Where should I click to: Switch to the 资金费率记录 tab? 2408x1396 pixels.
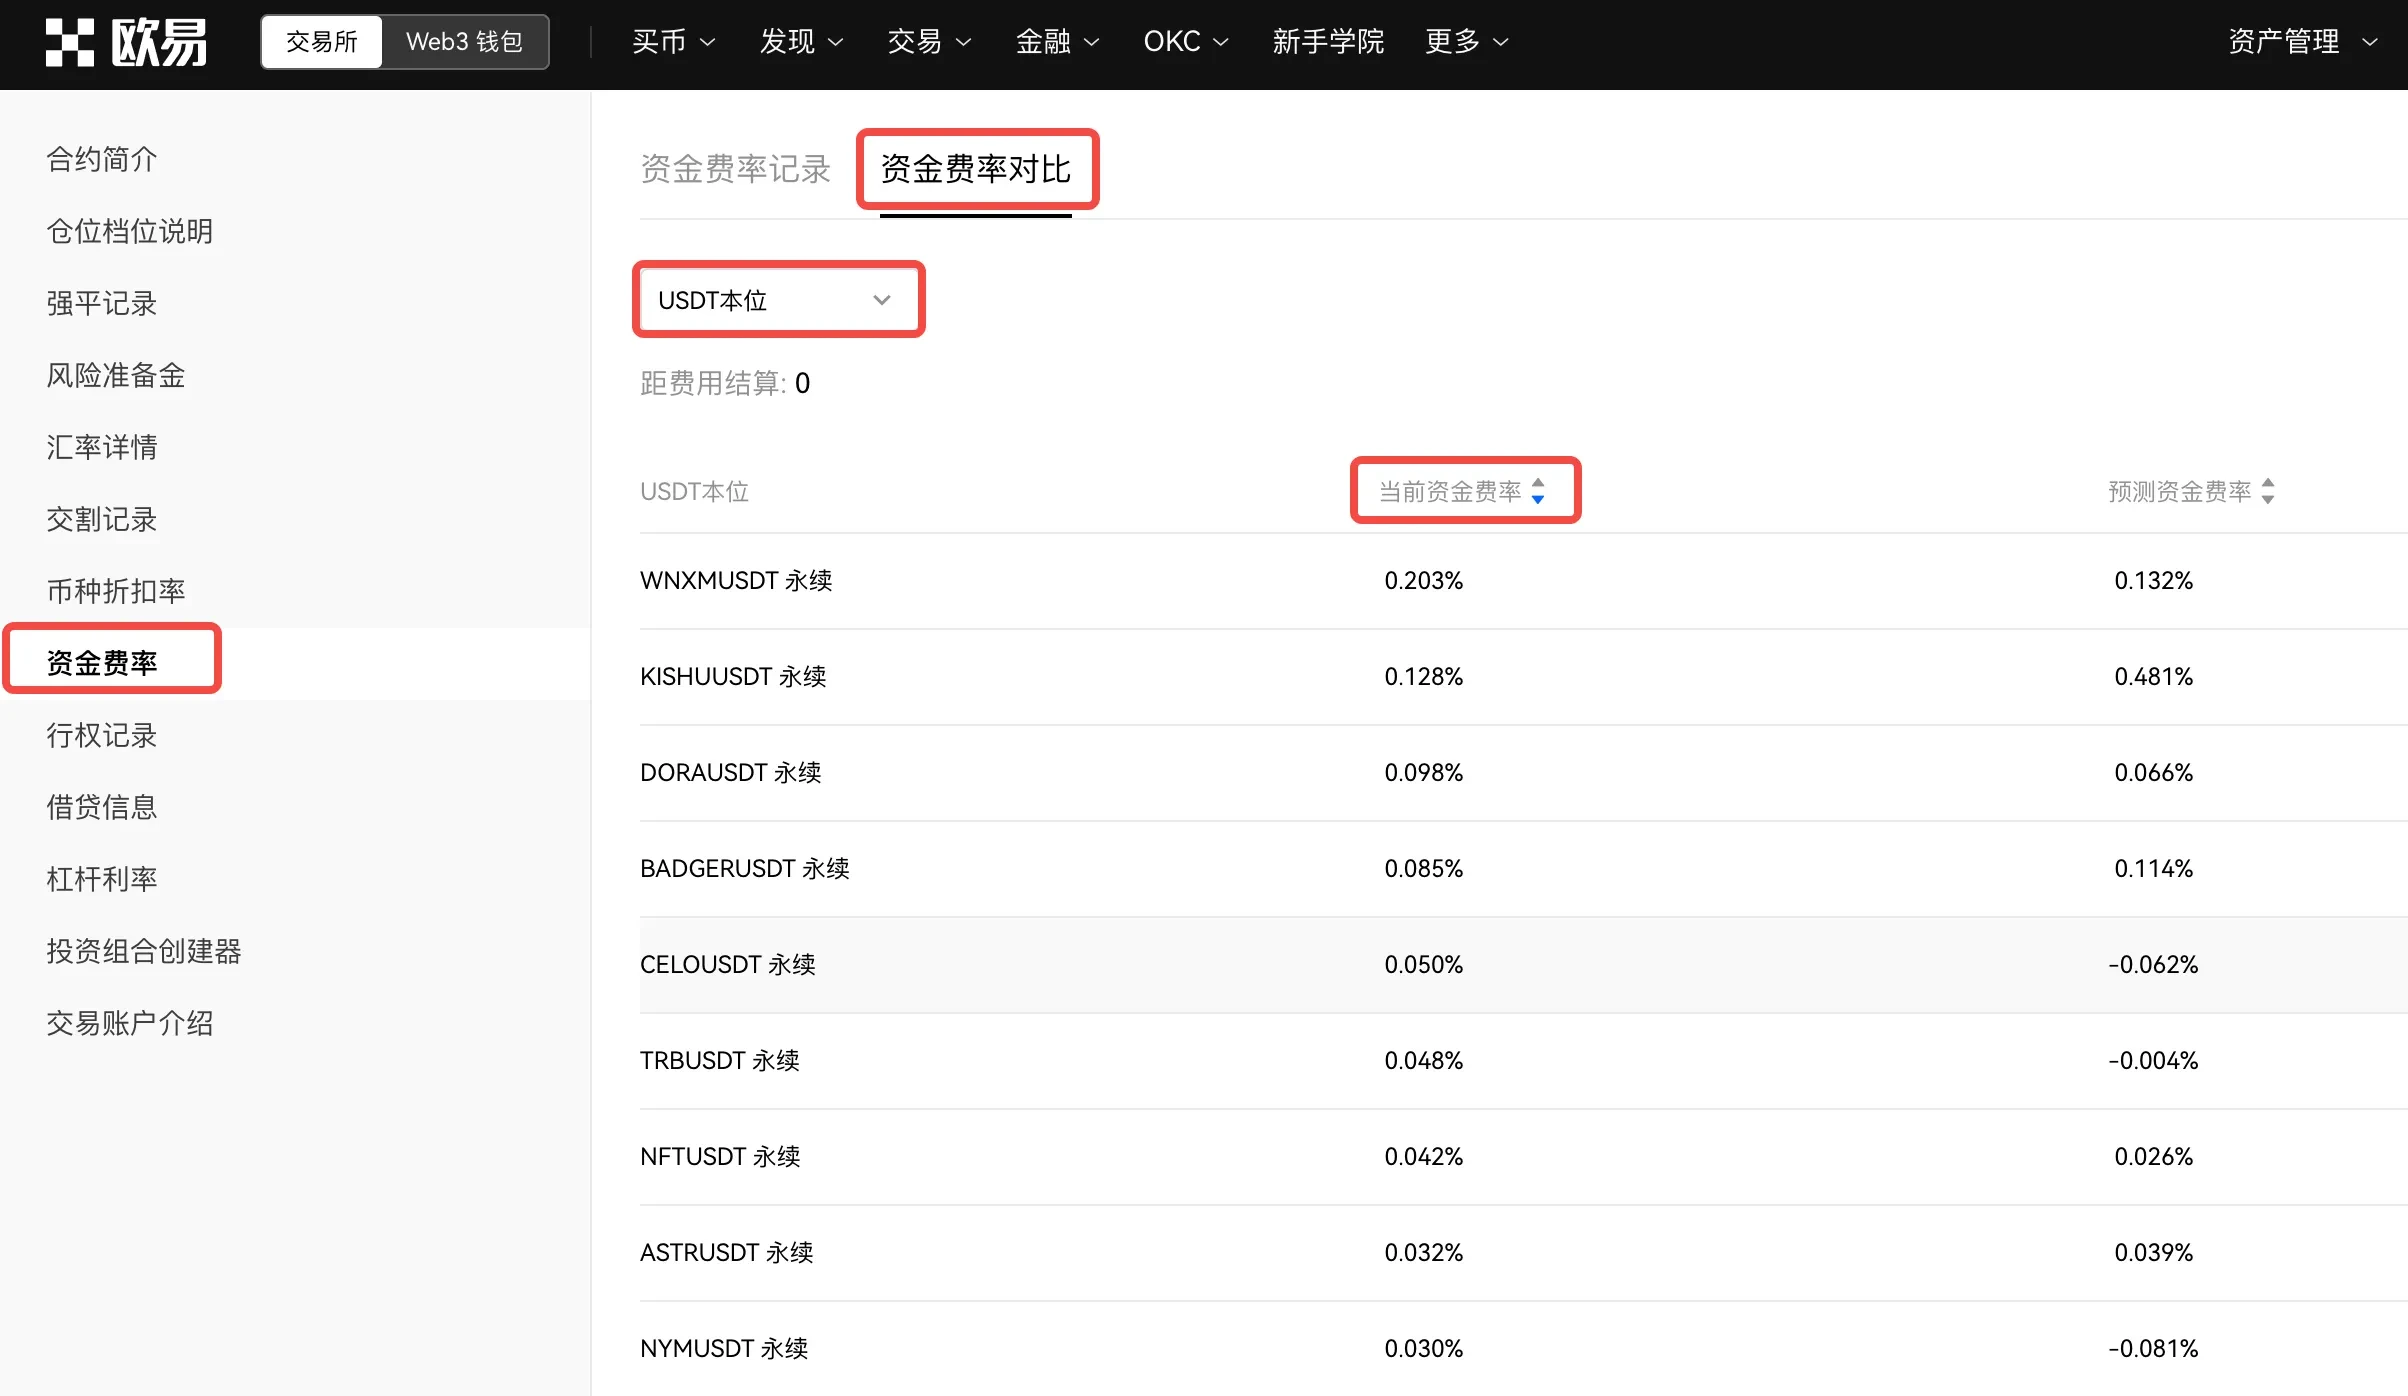pos(735,169)
